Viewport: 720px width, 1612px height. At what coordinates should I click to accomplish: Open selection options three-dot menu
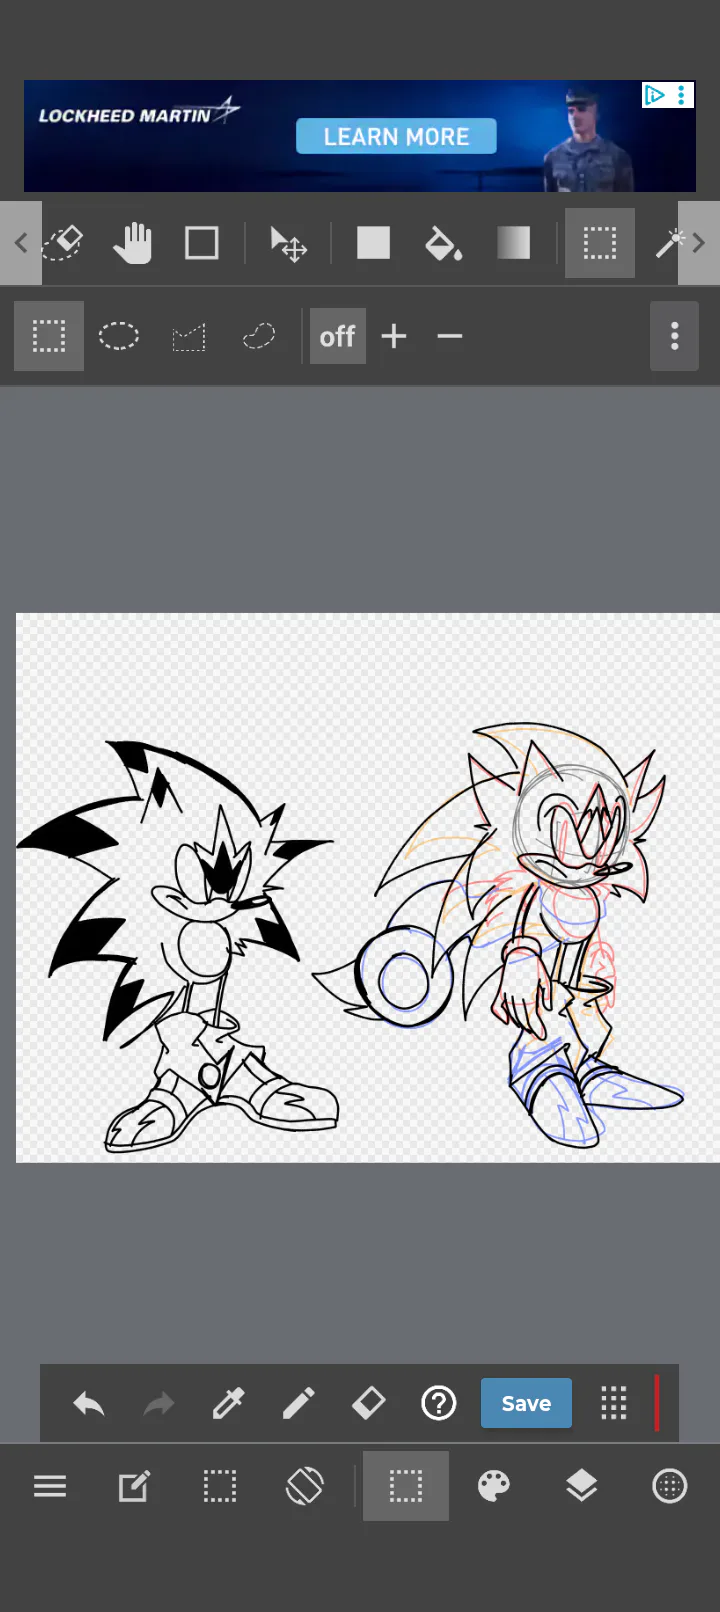[x=675, y=336]
